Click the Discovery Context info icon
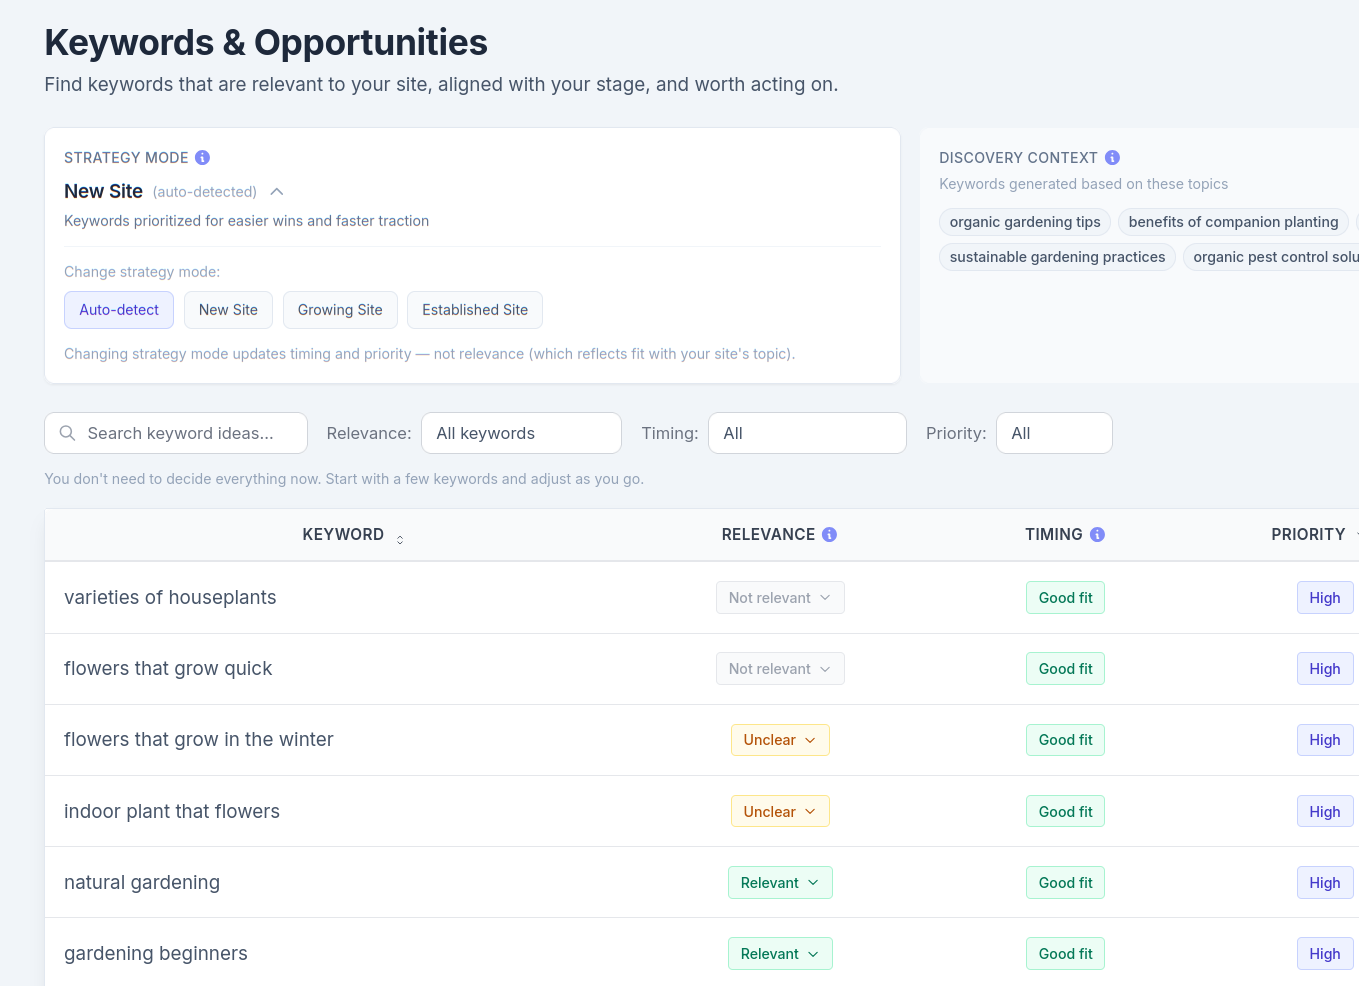1359x986 pixels. coord(1112,157)
